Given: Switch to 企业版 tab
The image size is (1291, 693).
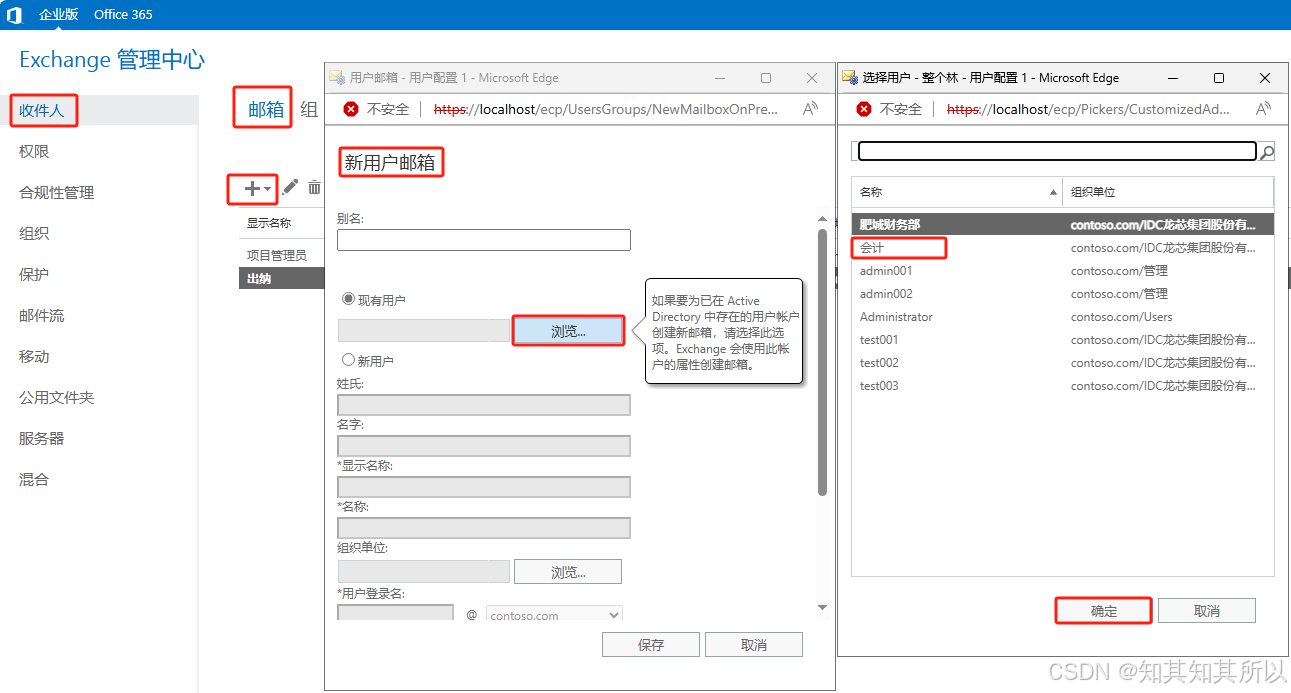Looking at the screenshot, I should 58,14.
